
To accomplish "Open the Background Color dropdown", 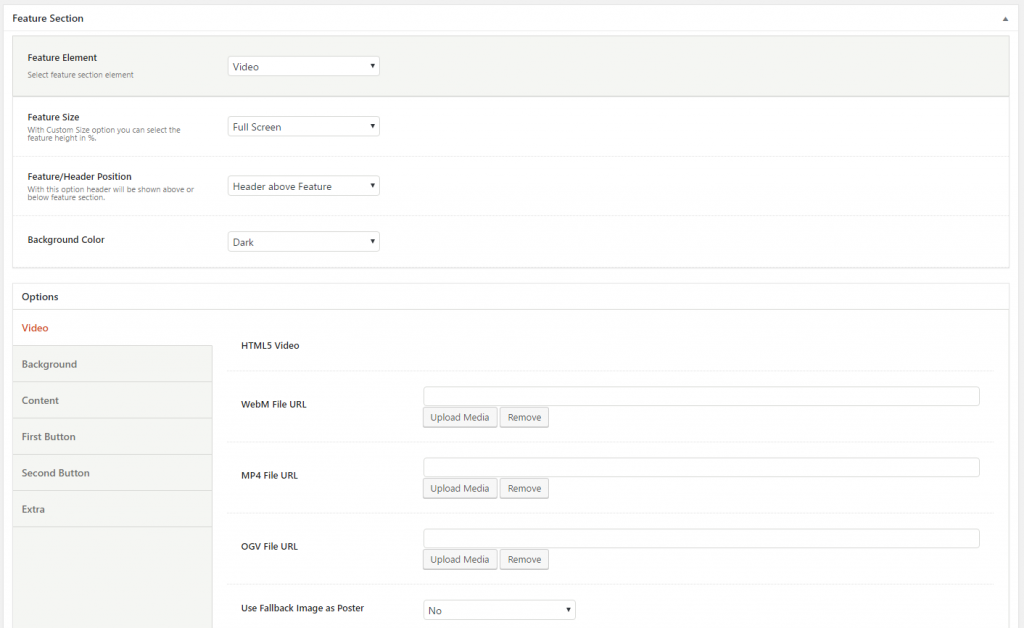I will click(x=303, y=242).
